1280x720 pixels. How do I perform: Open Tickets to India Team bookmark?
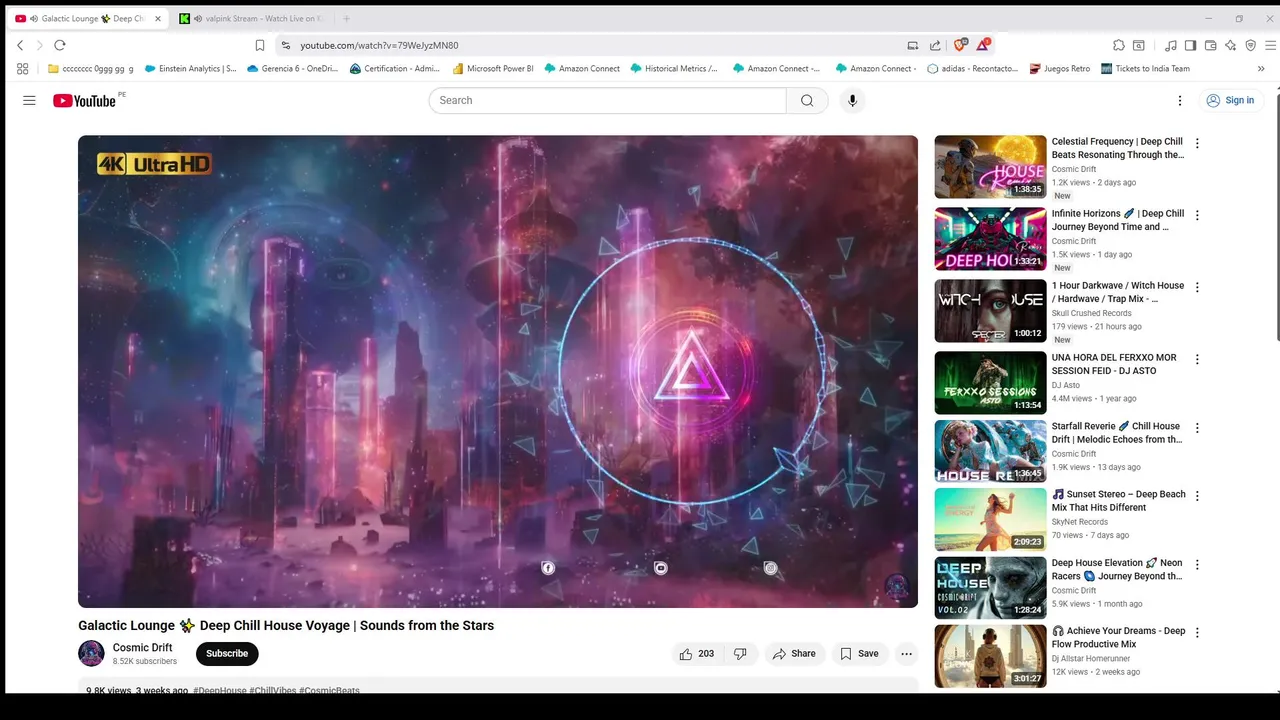click(1145, 69)
